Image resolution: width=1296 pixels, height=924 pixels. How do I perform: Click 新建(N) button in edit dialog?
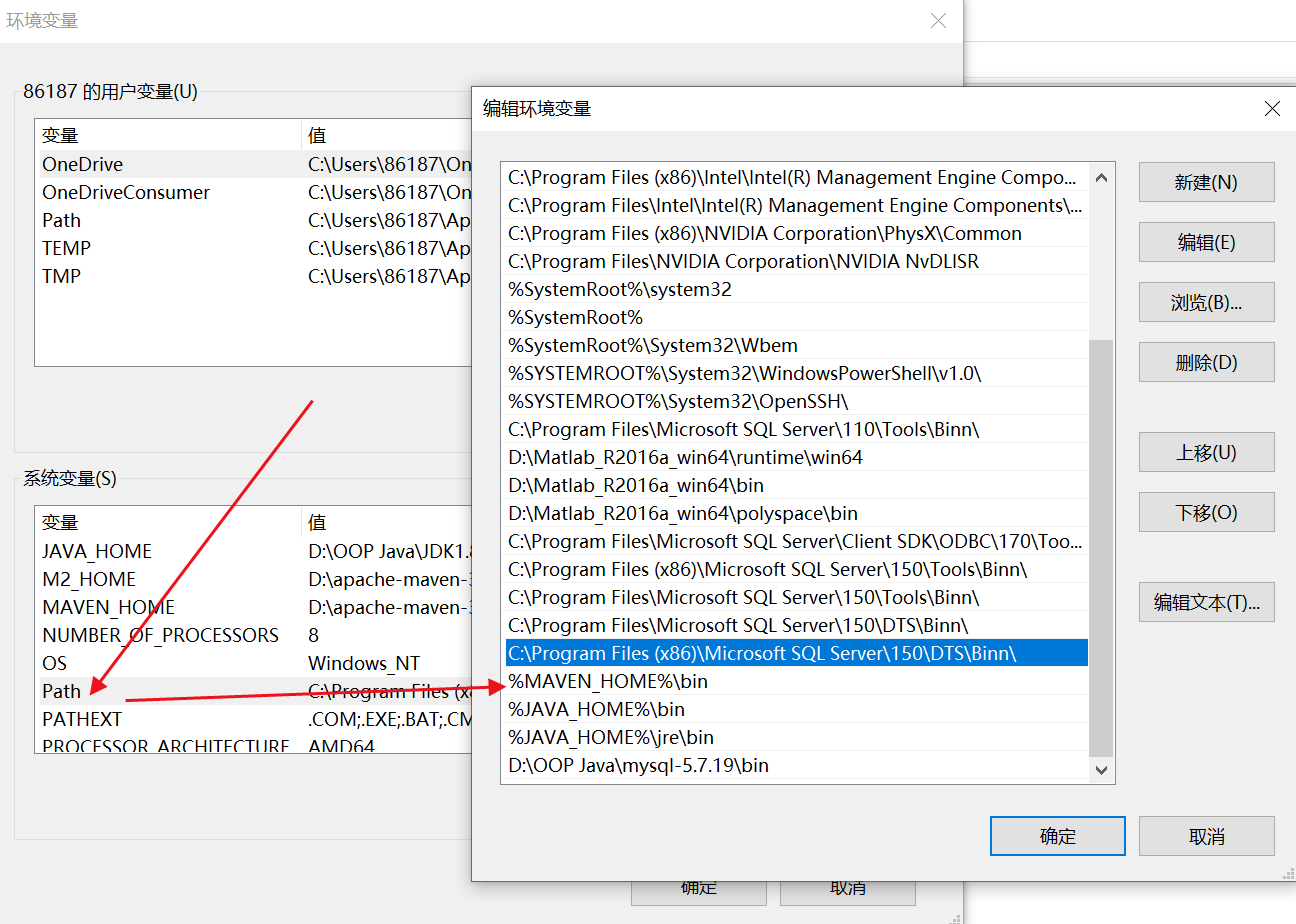click(1206, 182)
